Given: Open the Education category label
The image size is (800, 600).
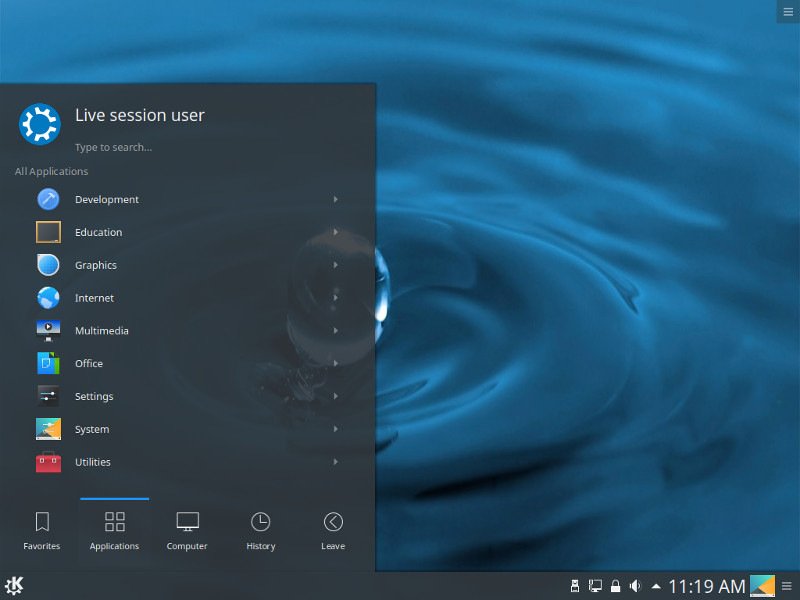Looking at the screenshot, I should 98,232.
